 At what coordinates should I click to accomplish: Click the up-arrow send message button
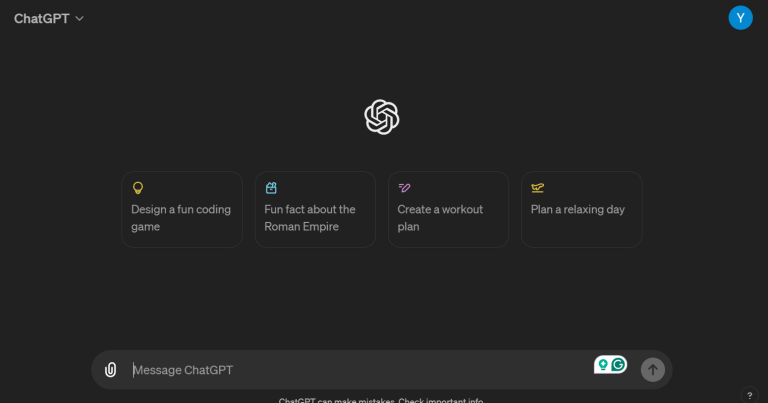pyautogui.click(x=653, y=369)
